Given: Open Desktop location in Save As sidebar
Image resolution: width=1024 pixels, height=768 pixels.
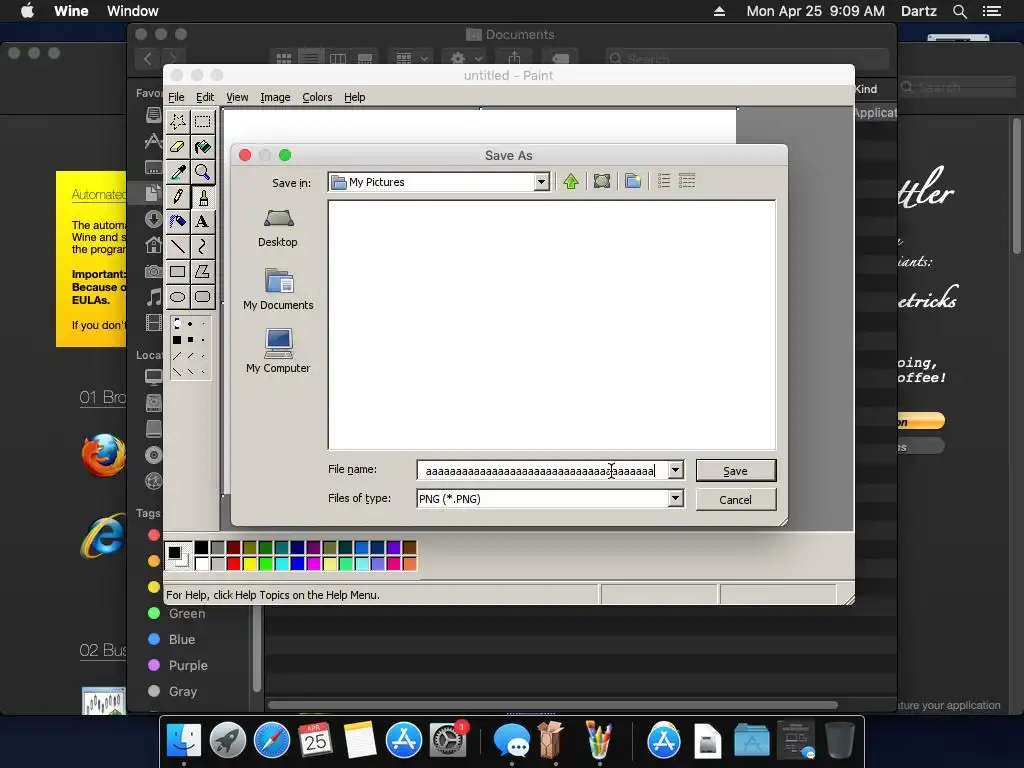Looking at the screenshot, I should (x=278, y=228).
